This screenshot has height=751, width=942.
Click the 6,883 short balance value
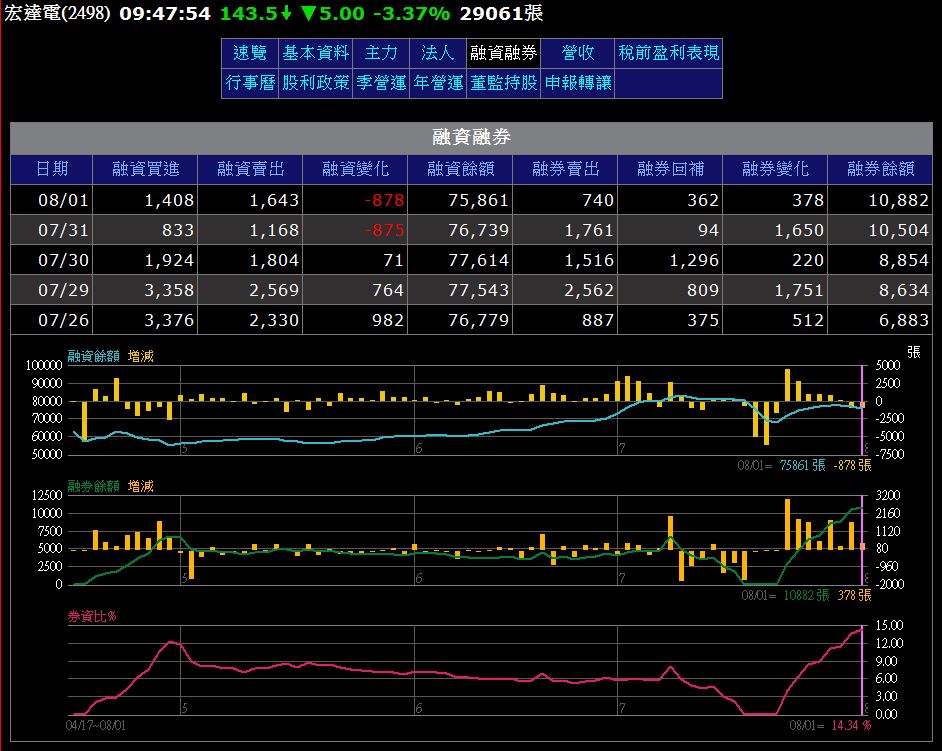point(904,320)
